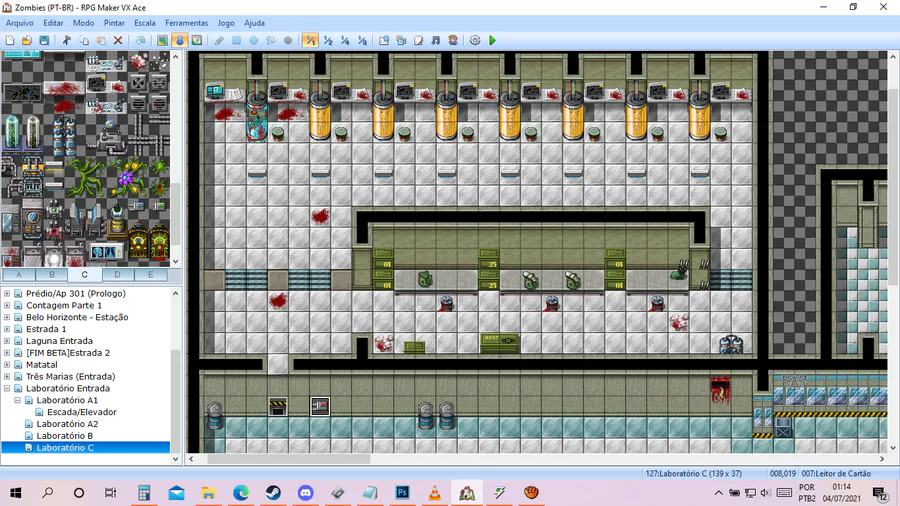Select the Ellipse drawing tool
This screenshot has width=900, height=506.
[x=254, y=40]
